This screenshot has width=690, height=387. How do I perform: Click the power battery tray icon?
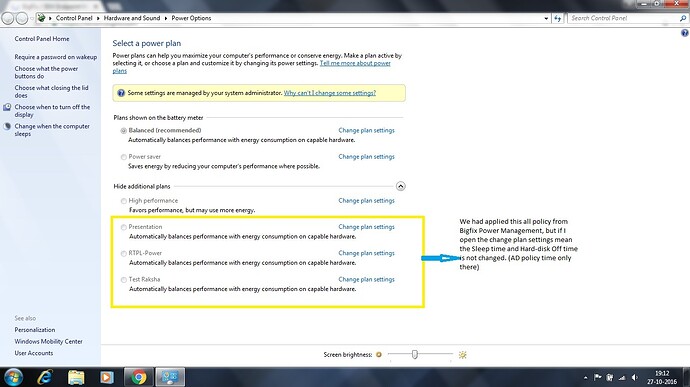tap(610, 377)
